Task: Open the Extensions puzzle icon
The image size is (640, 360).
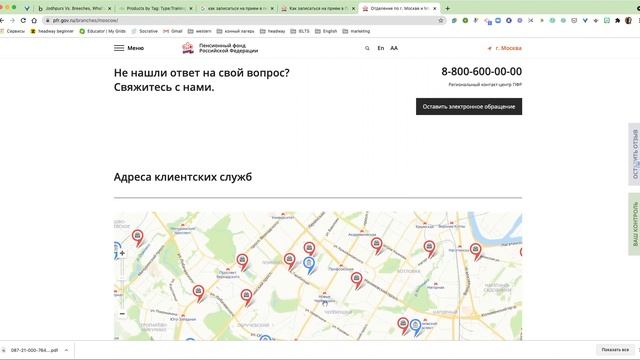Action: point(618,20)
